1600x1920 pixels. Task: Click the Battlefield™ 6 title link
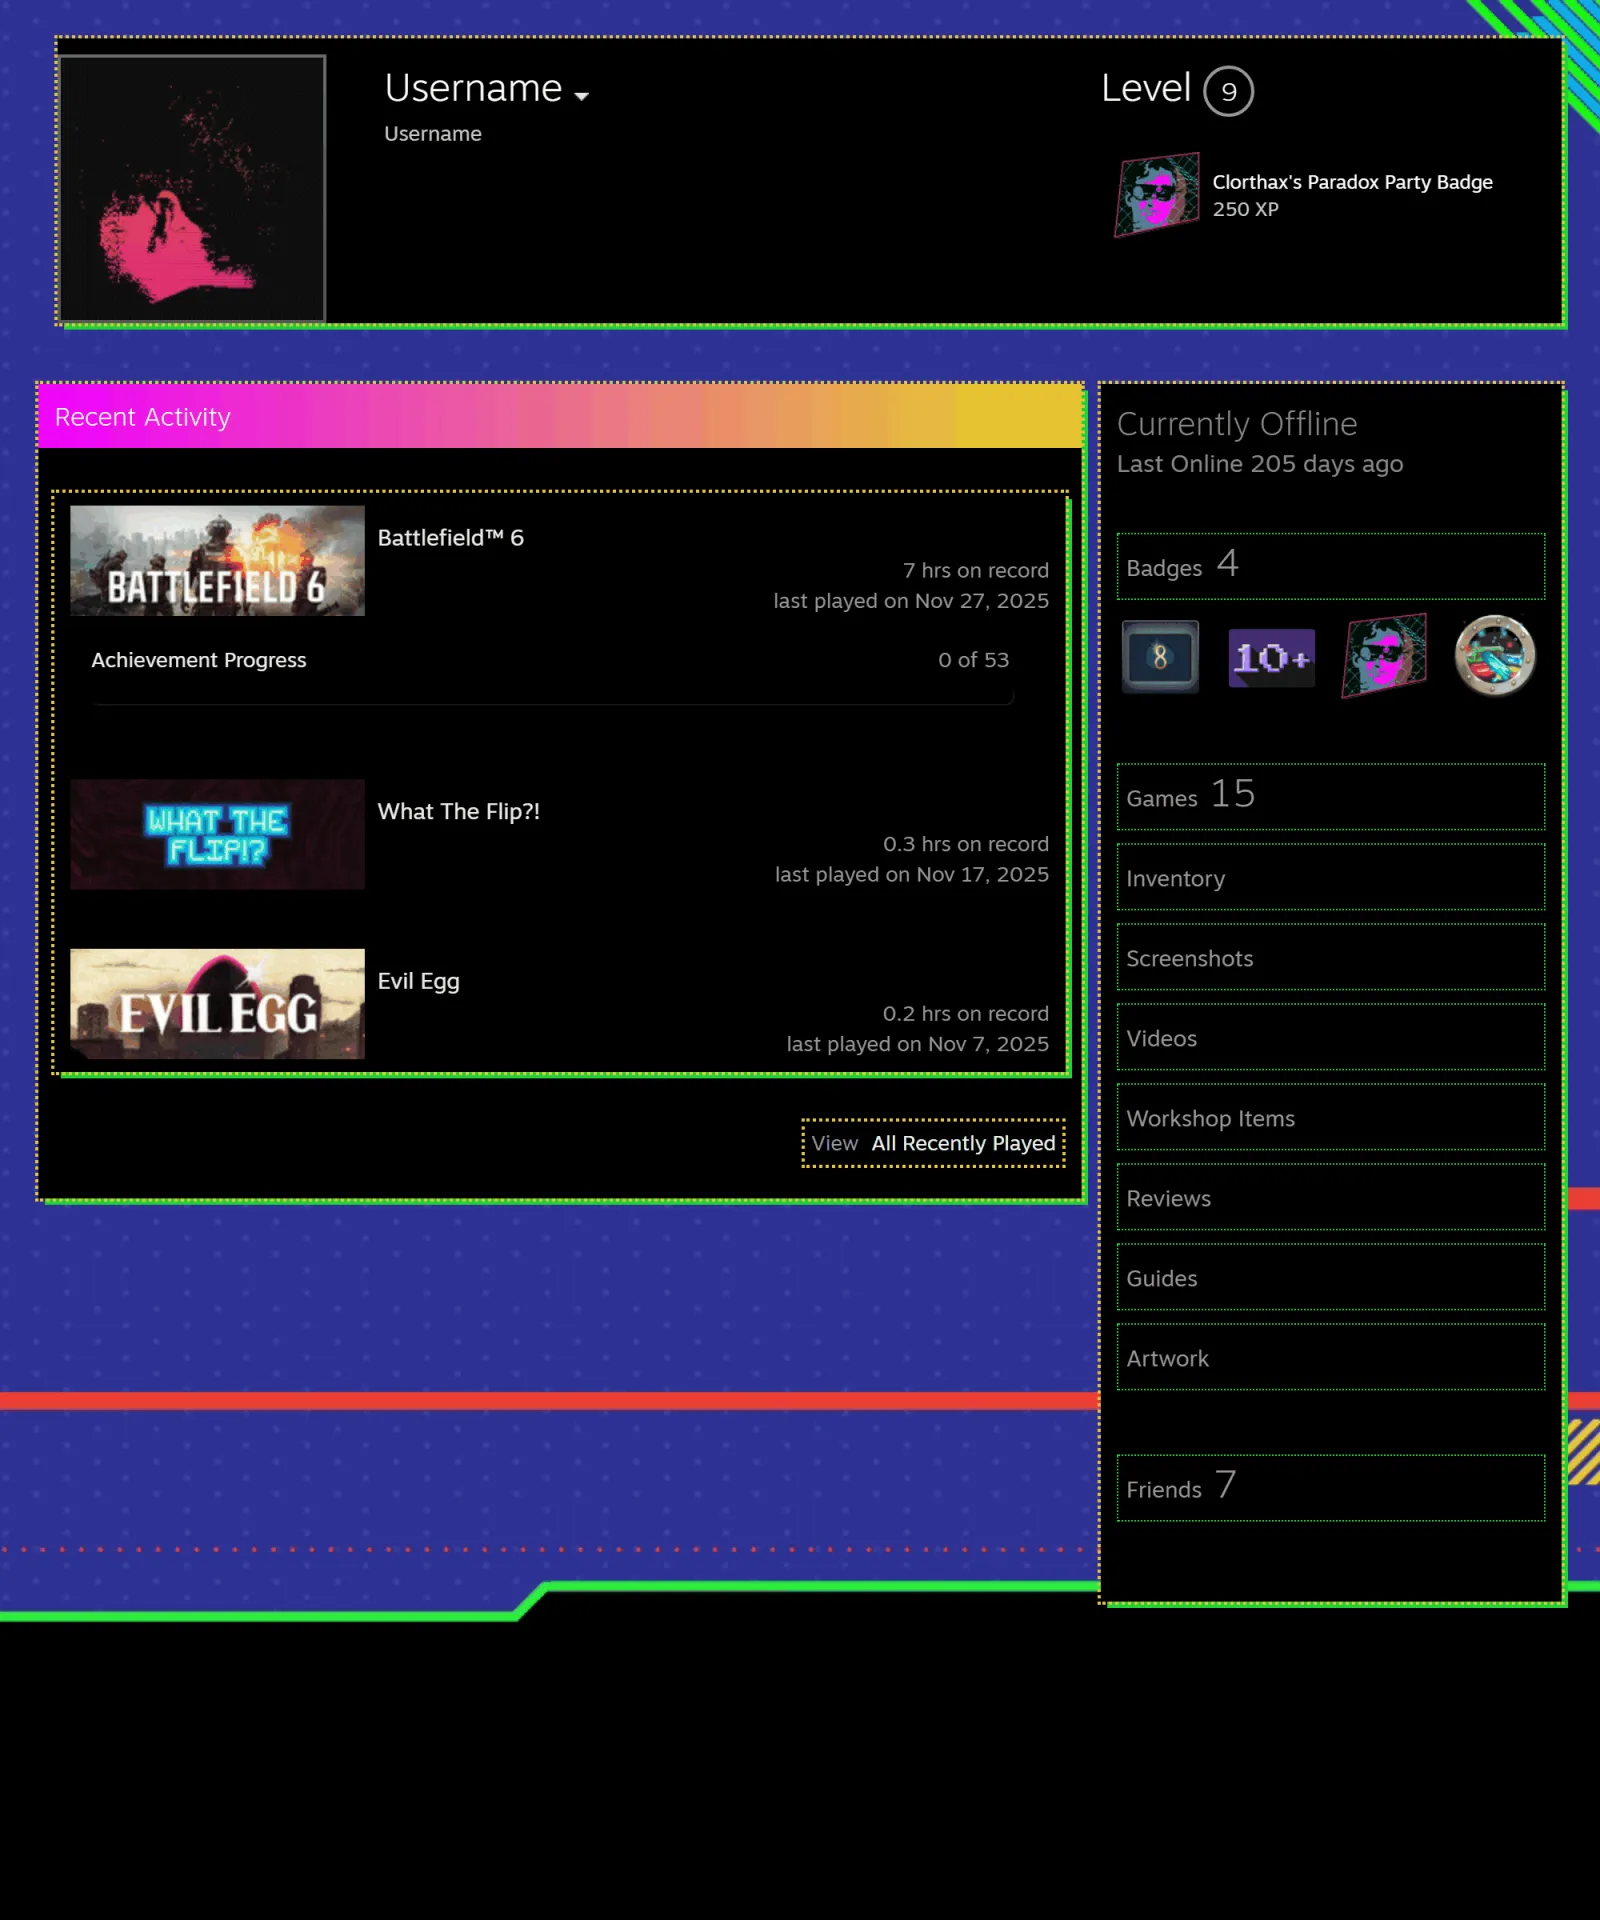(451, 538)
